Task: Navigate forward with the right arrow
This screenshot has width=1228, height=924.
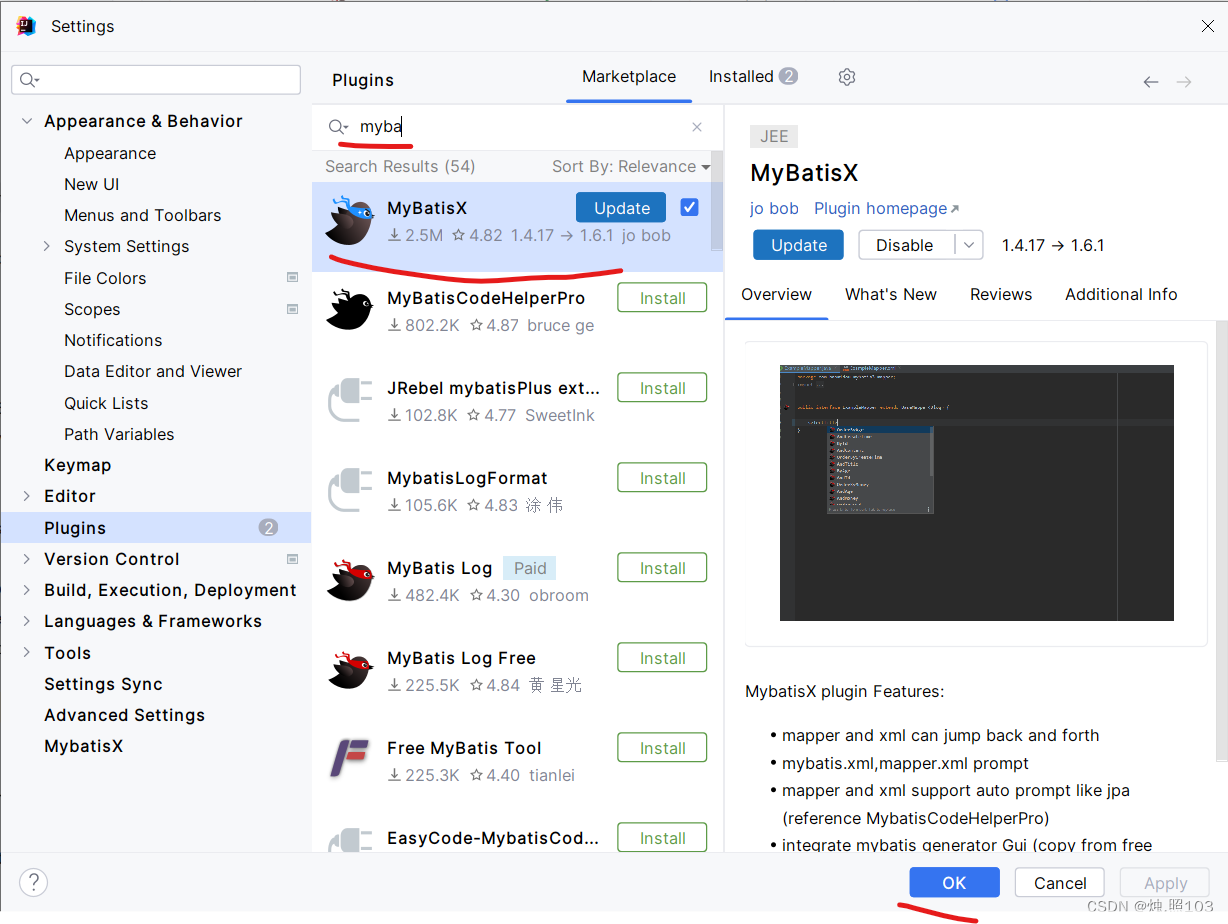Action: pyautogui.click(x=1184, y=82)
